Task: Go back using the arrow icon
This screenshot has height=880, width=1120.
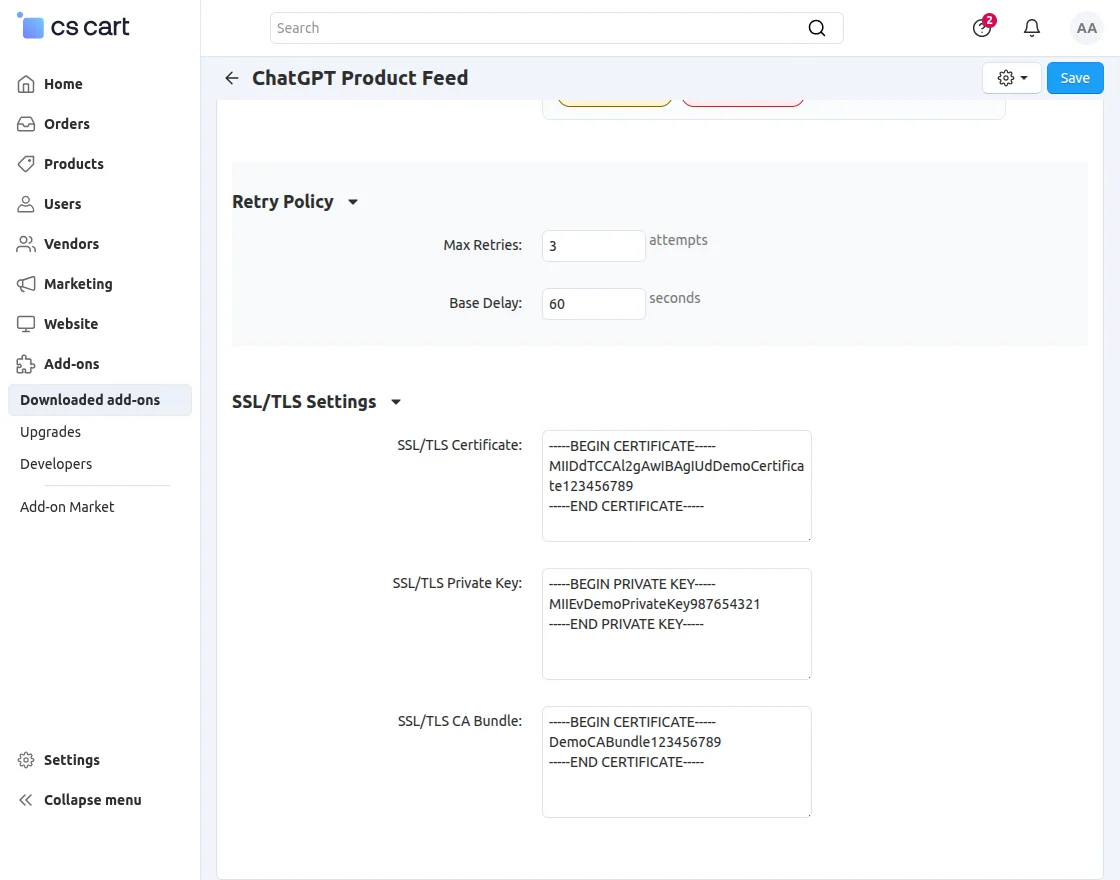Action: (x=231, y=78)
